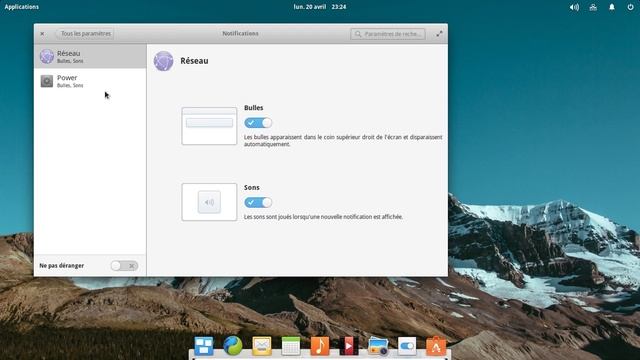
Task: Disable the Sons toggle switch
Action: point(258,202)
